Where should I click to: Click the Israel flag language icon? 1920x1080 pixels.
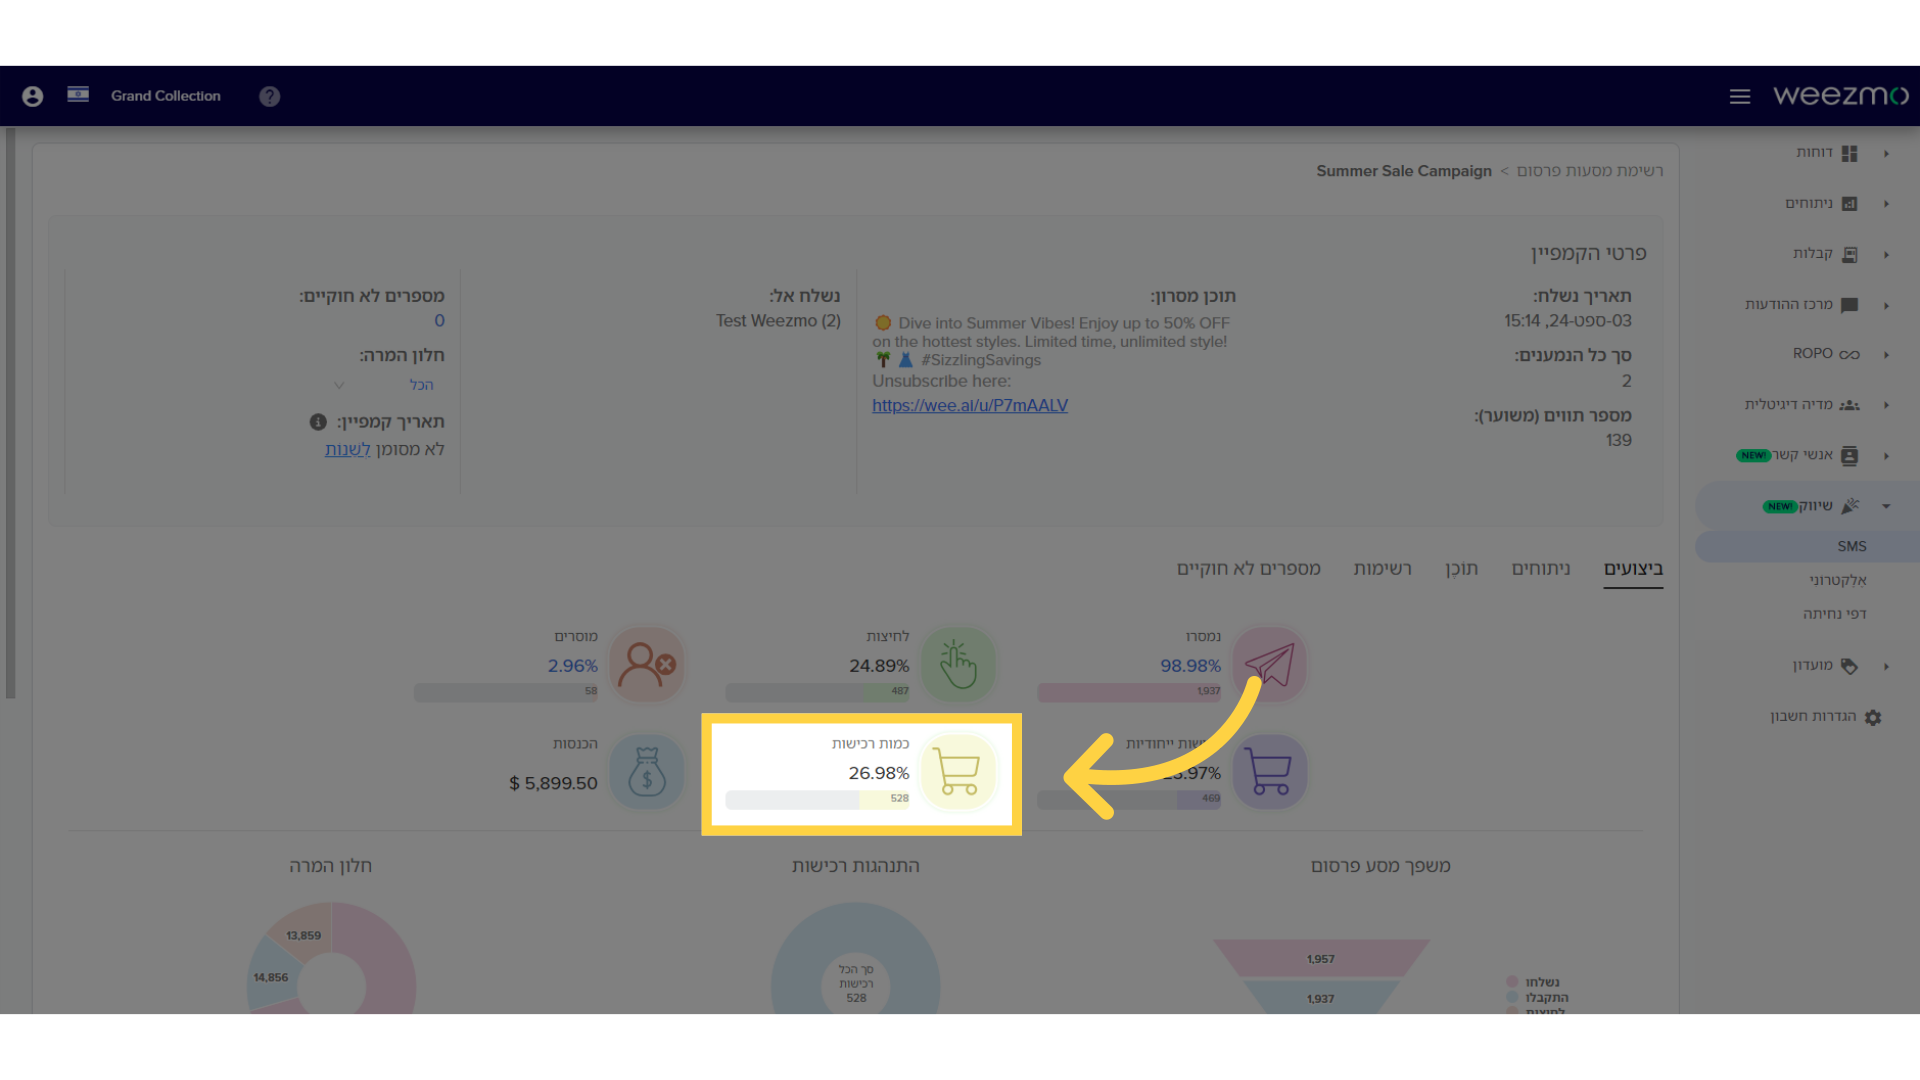78,94
